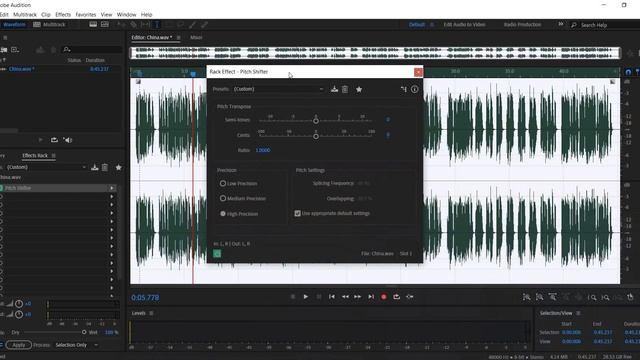Toggle spectral frequency display icon

[93, 24]
